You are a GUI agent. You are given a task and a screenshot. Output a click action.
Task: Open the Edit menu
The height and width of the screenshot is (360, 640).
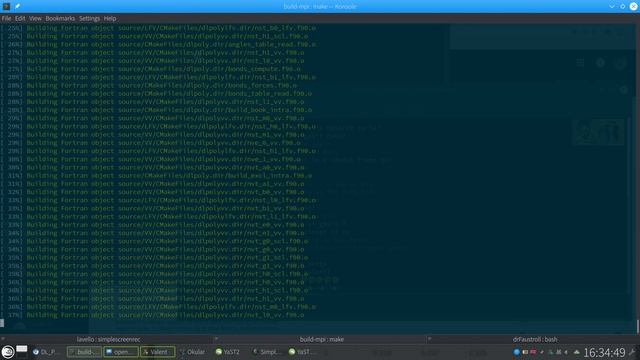tap(20, 18)
